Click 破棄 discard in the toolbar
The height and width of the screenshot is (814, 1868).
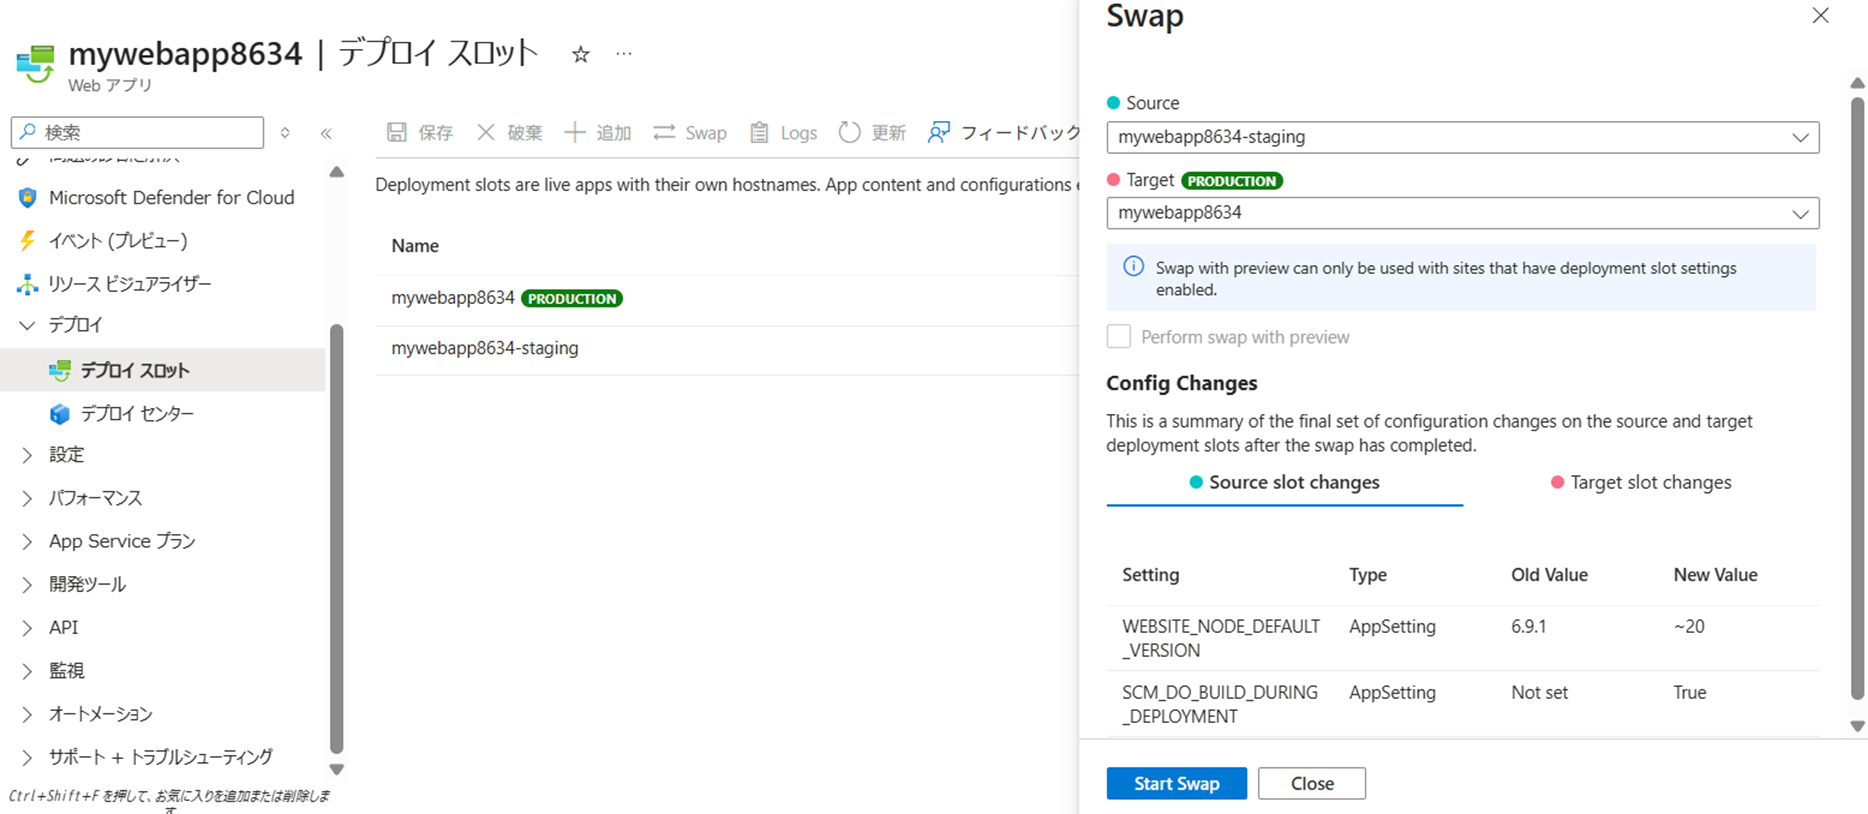[510, 132]
